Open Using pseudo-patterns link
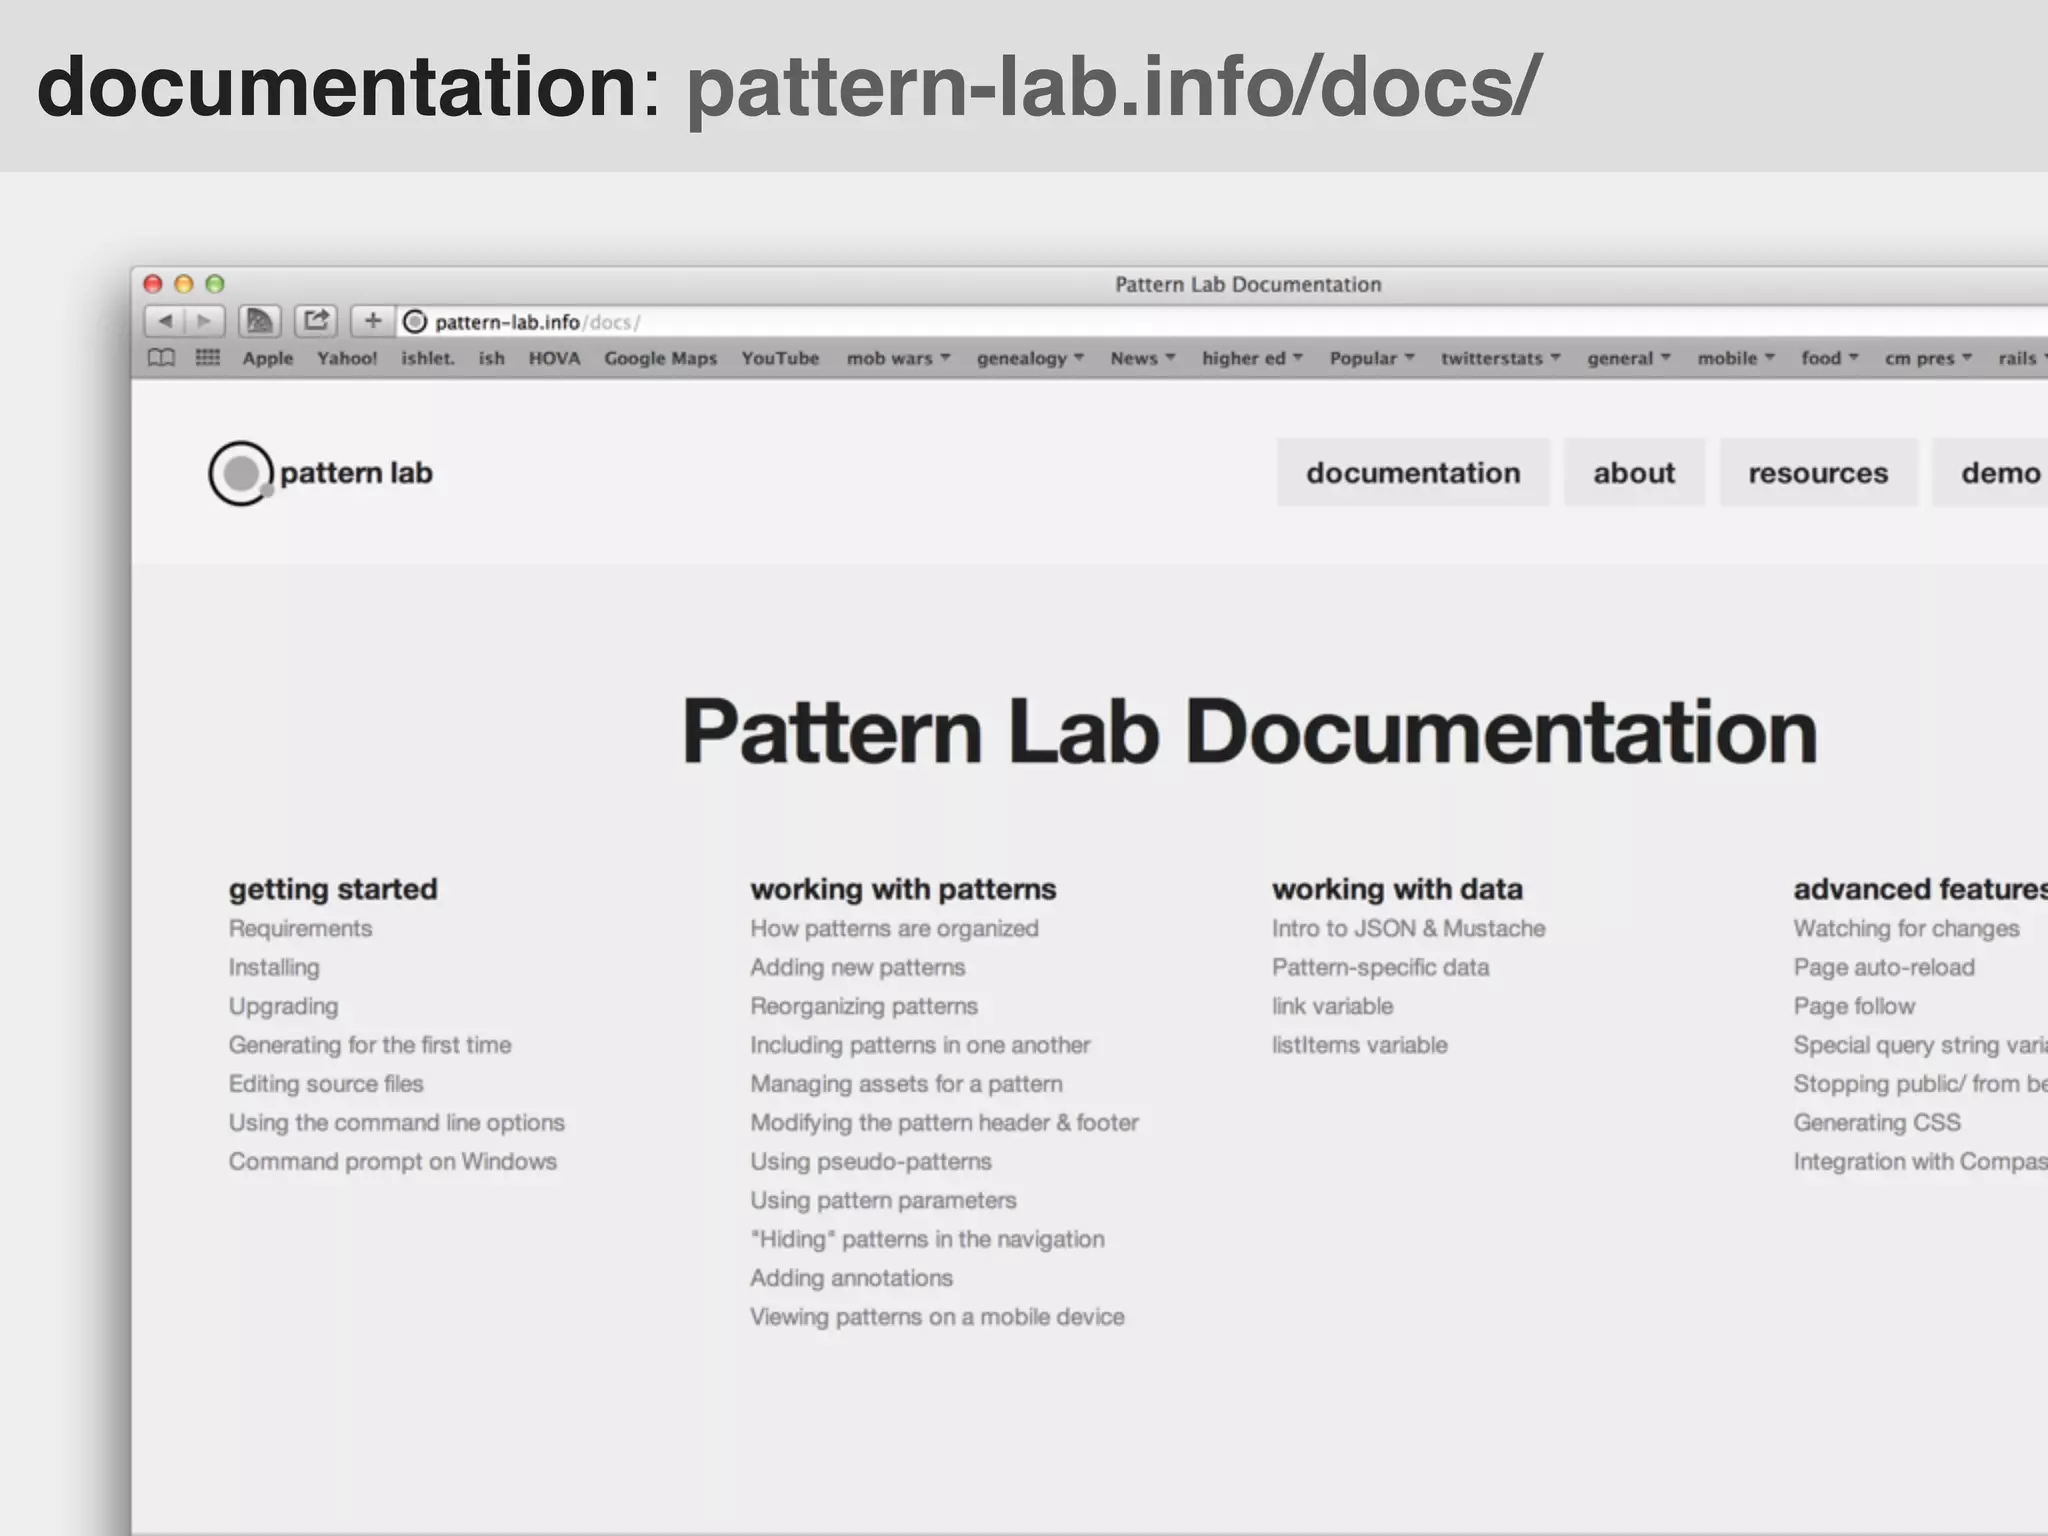Image resolution: width=2048 pixels, height=1536 pixels. pos(870,1161)
